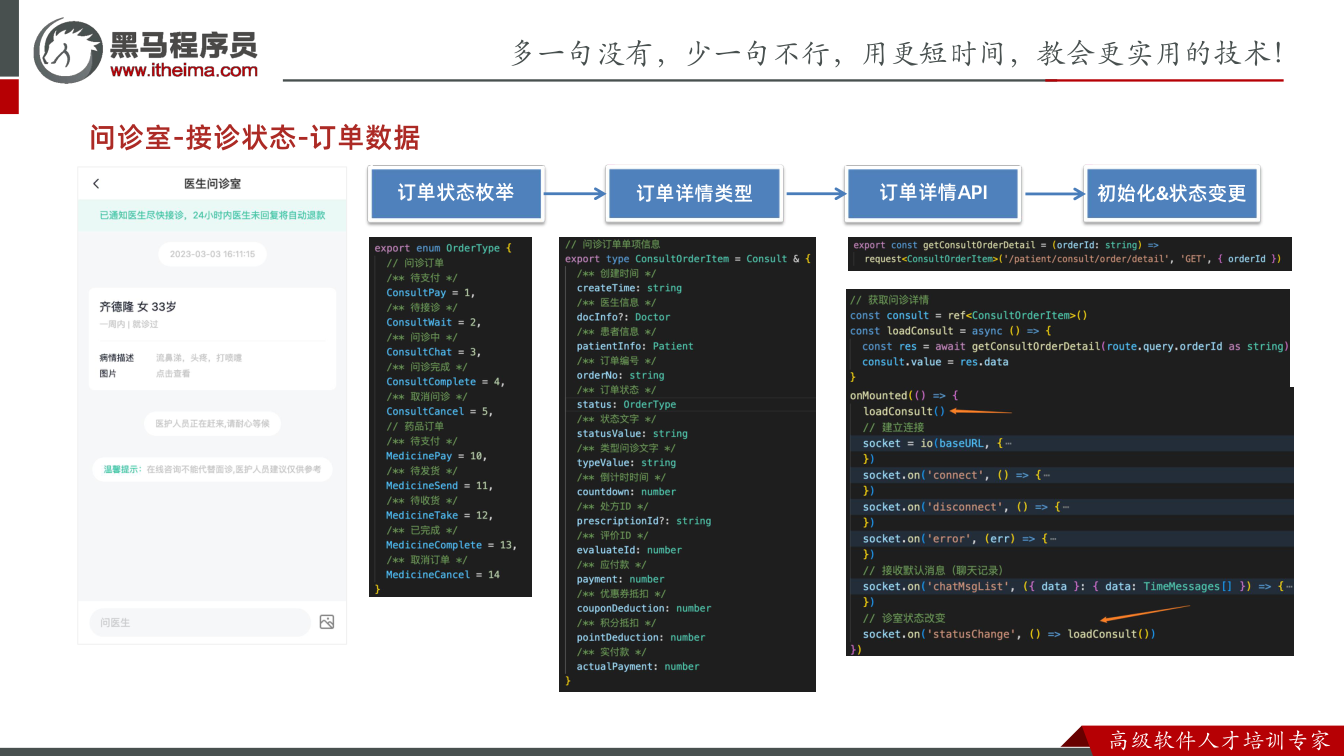Viewport: 1344px width, 756px height.
Task: Expand the folded socket.on('connect') block
Action: (1046, 475)
